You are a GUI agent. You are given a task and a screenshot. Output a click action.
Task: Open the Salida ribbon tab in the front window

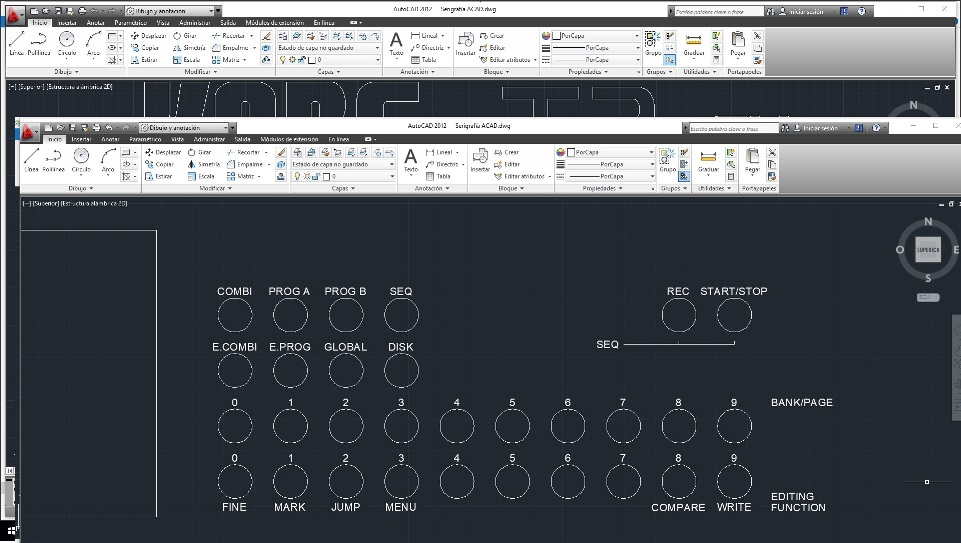pos(243,140)
